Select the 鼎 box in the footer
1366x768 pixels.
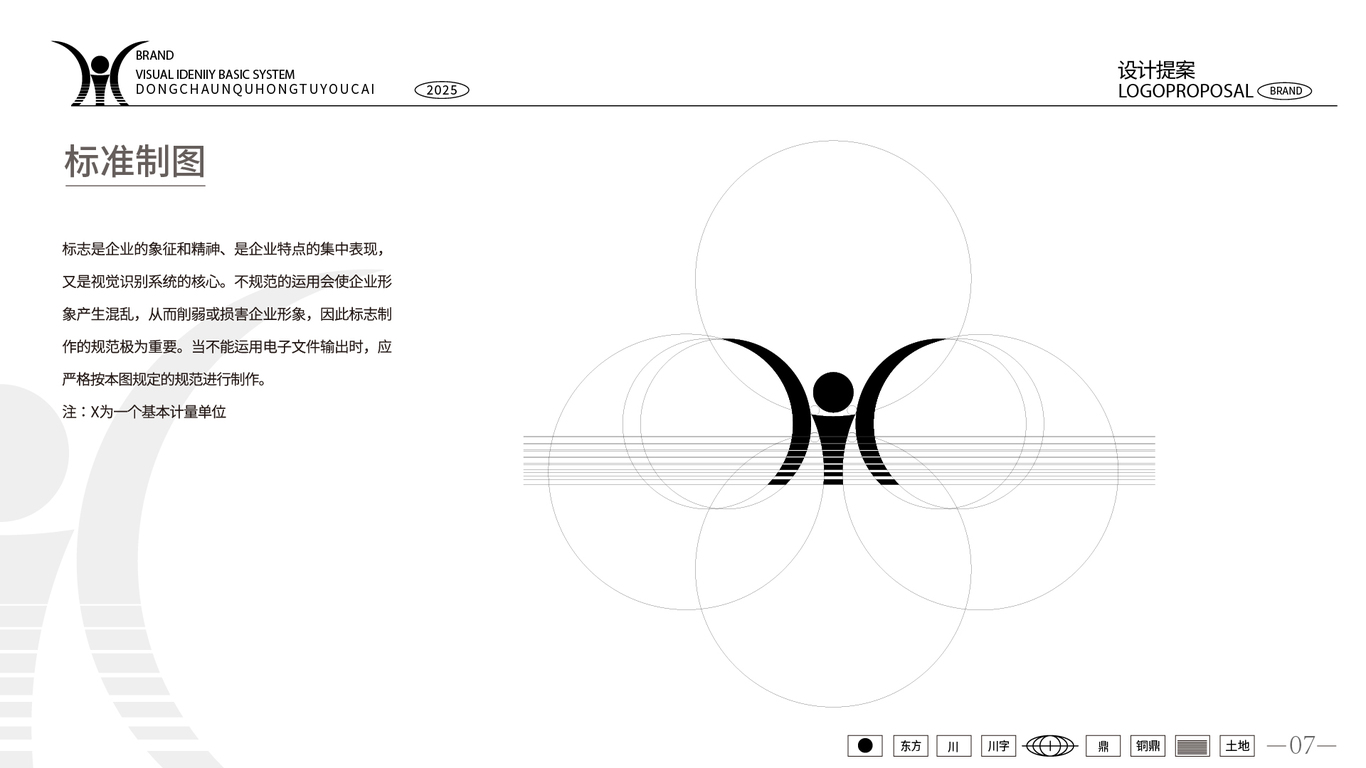click(x=1103, y=746)
